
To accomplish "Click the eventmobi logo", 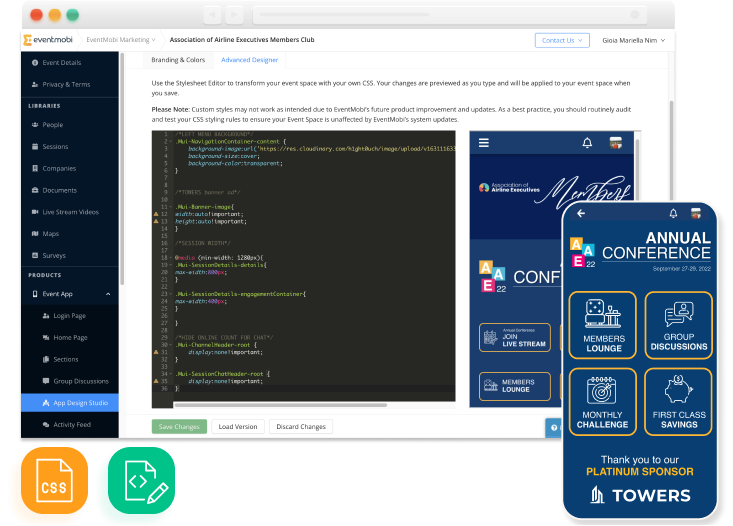I will (x=48, y=40).
